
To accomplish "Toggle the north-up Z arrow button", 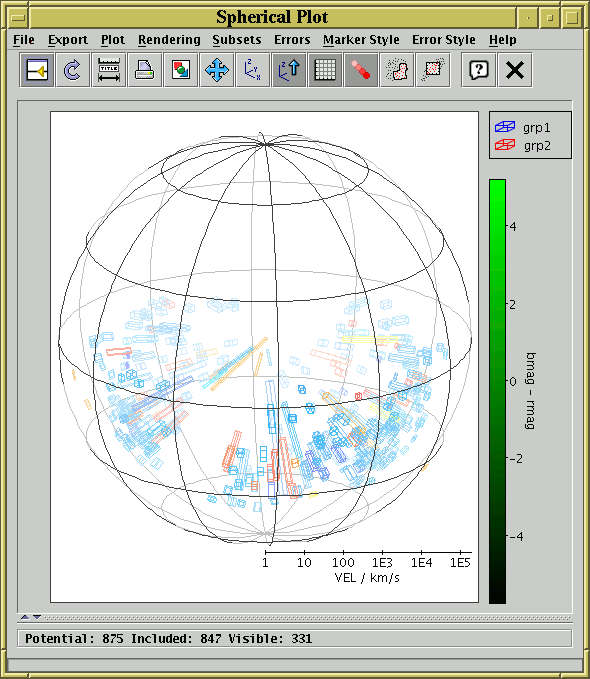I will point(289,70).
